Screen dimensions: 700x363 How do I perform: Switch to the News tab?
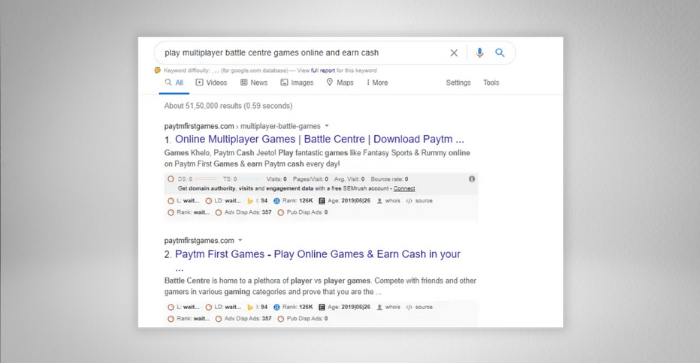254,83
